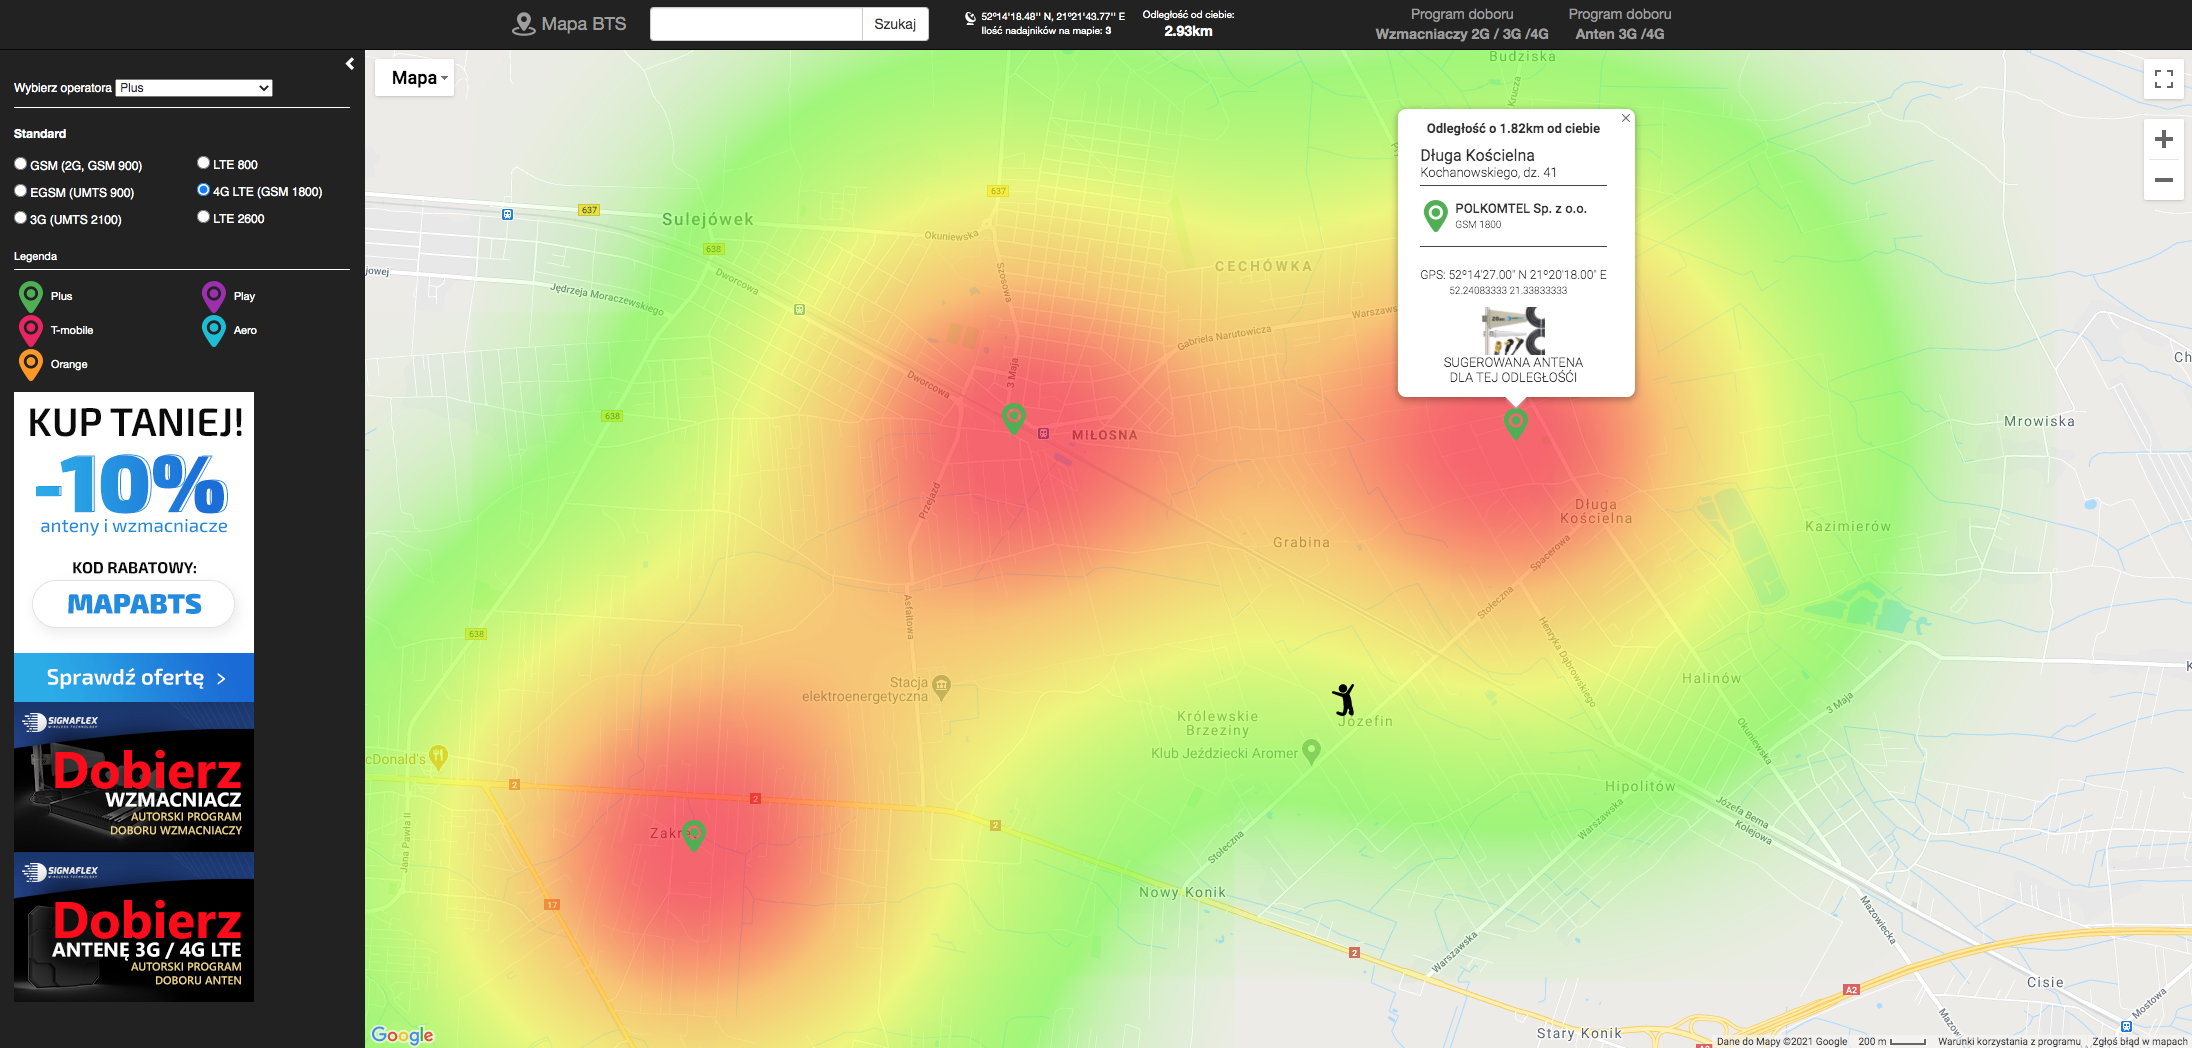Click the Grabina map label
The height and width of the screenshot is (1048, 2192).
[x=1302, y=542]
